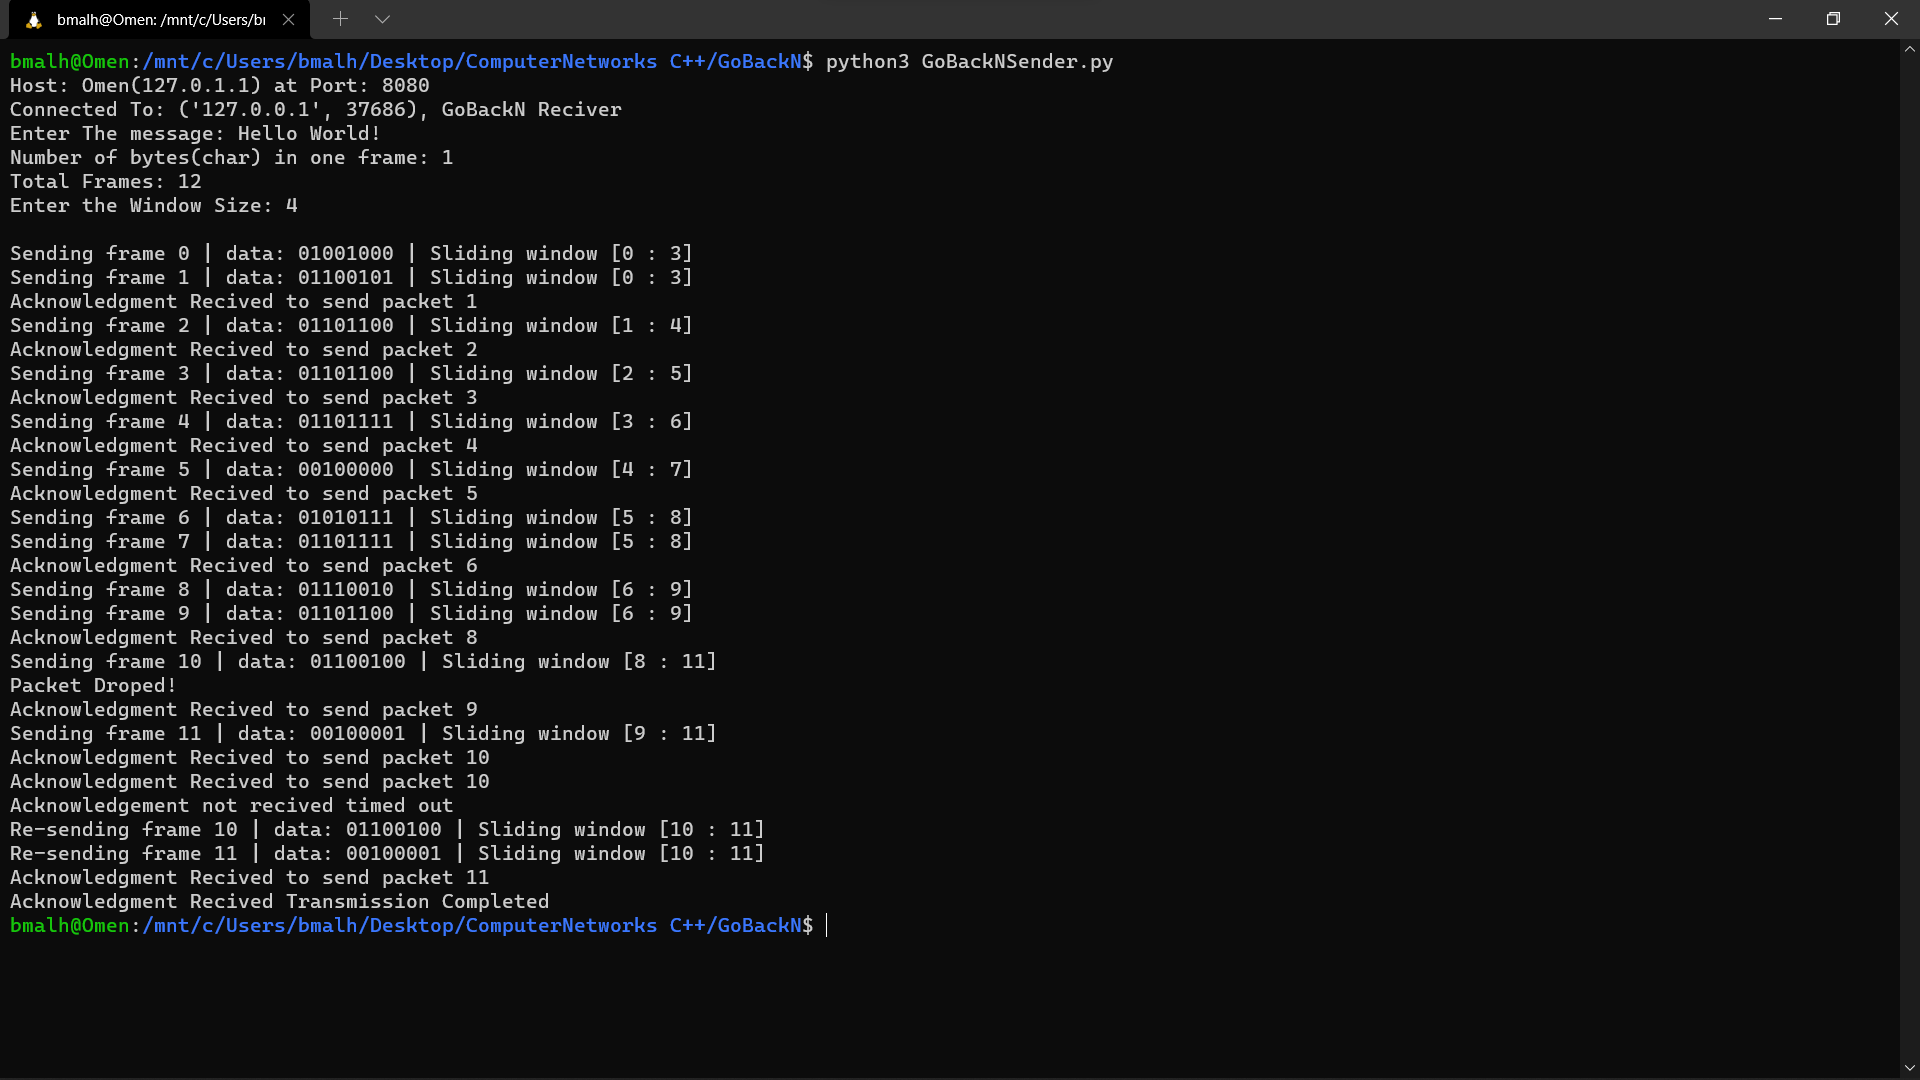Click the maximize/restore window icon
Viewport: 1920px width, 1080px height.
coord(1833,18)
